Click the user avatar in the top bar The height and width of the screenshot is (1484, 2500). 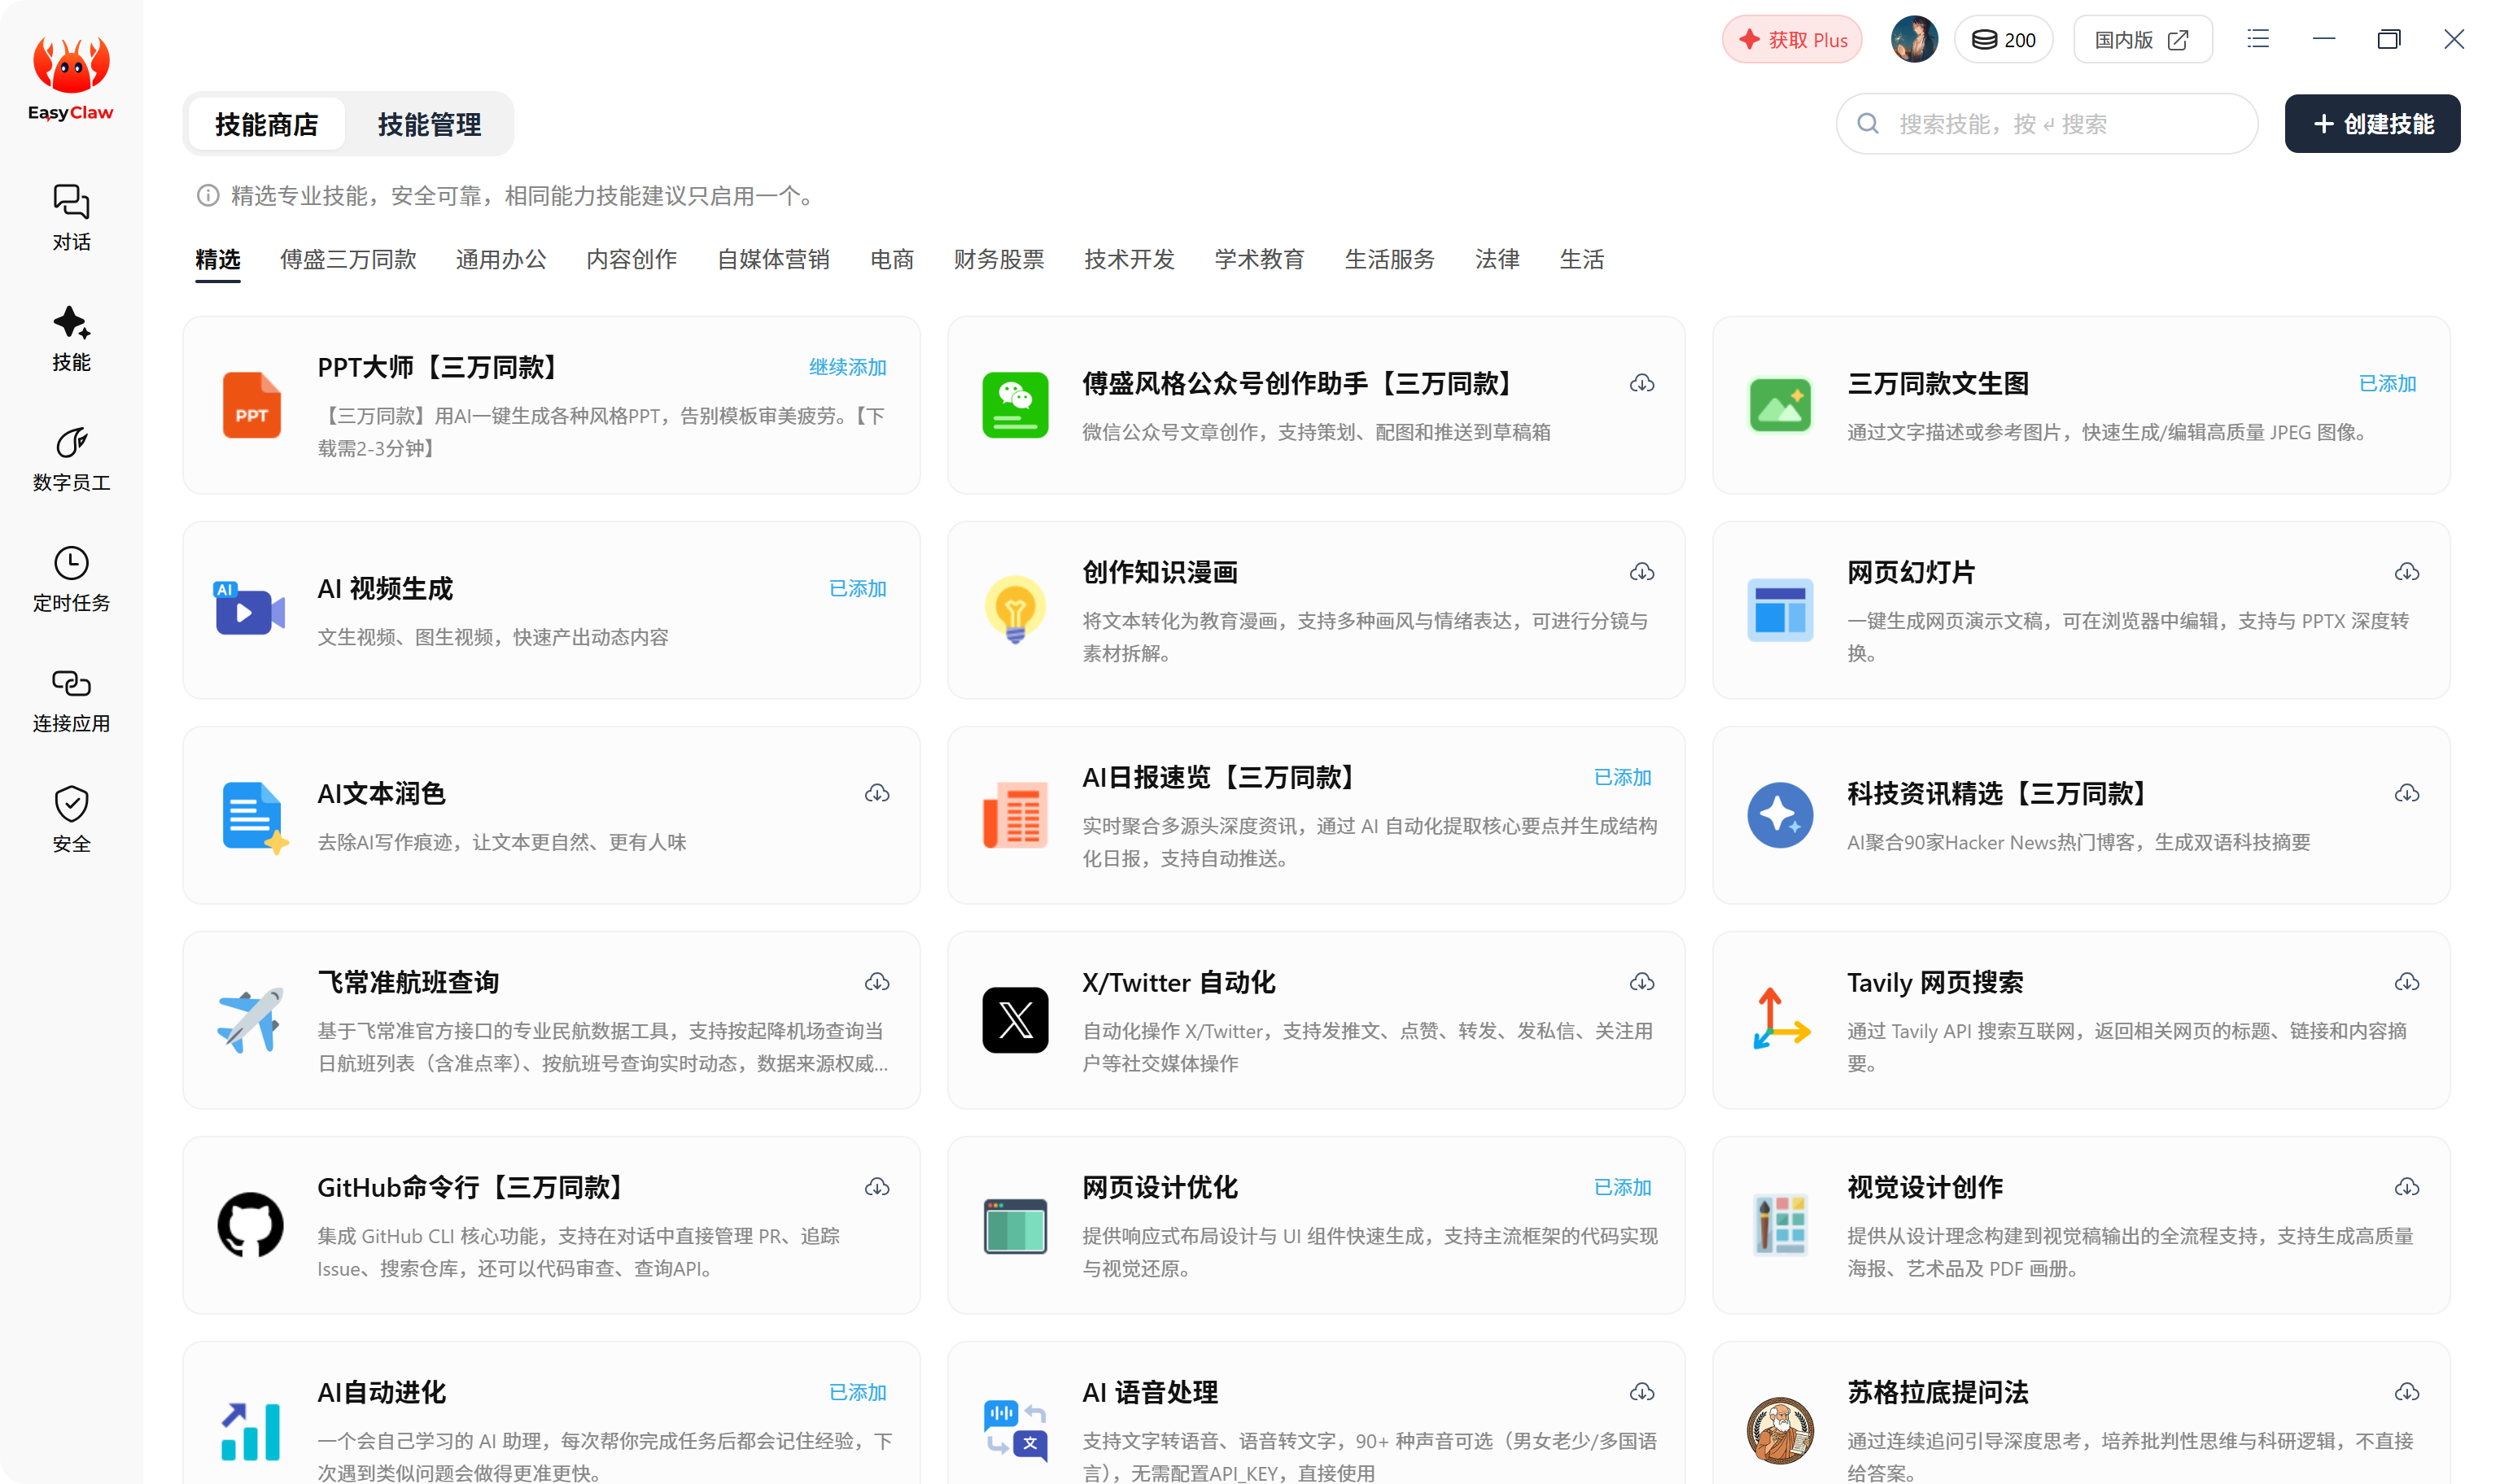tap(1913, 40)
